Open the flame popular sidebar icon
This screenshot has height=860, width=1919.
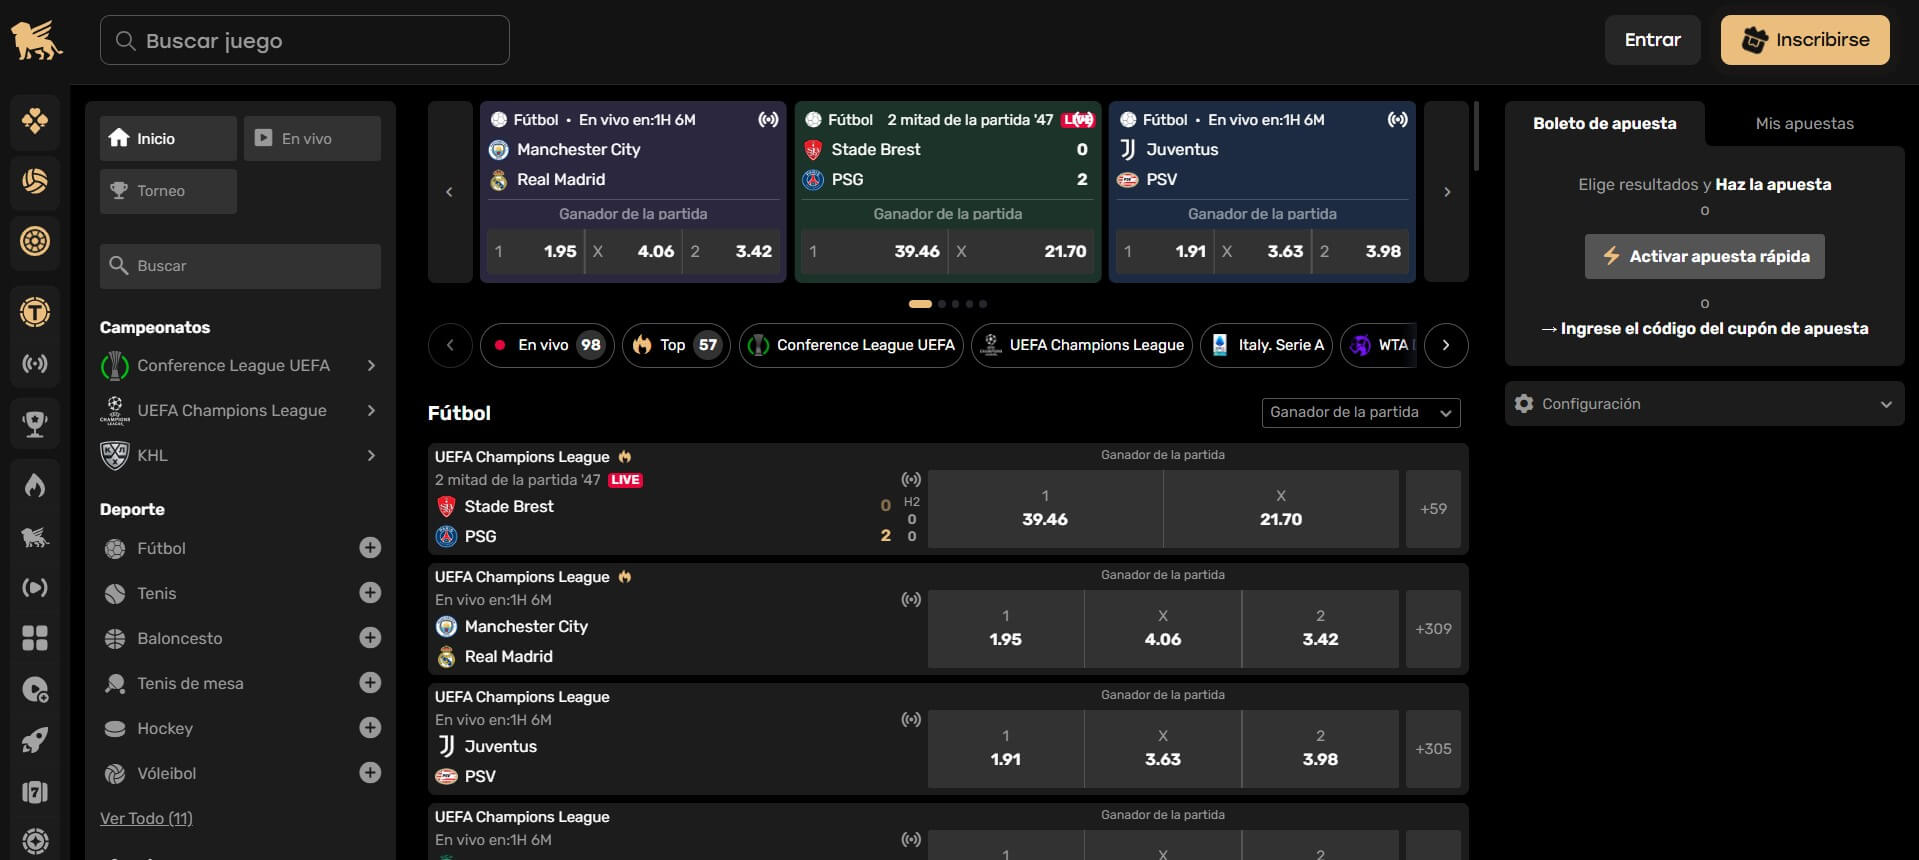[35, 486]
